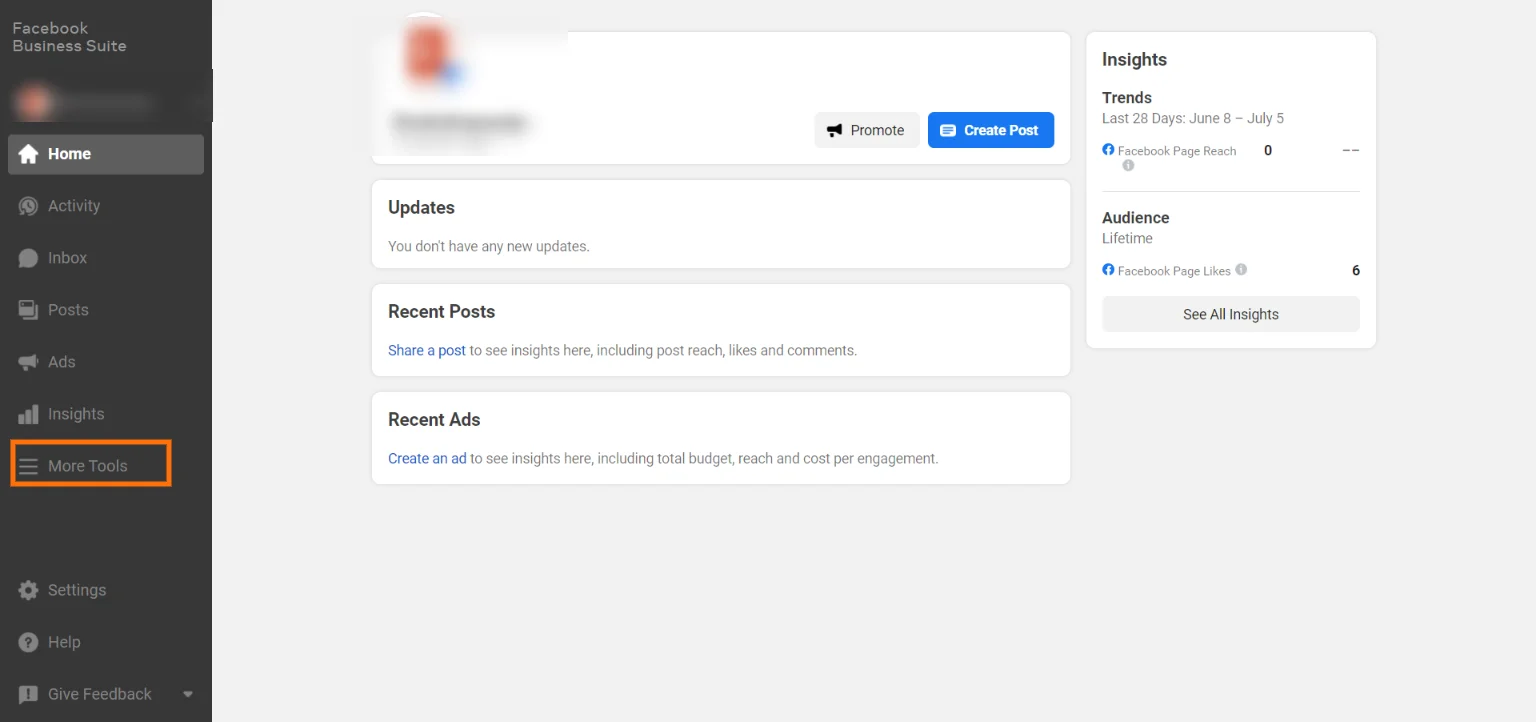The image size is (1536, 722).
Task: Click the Home house icon in sidebar
Action: pos(28,154)
